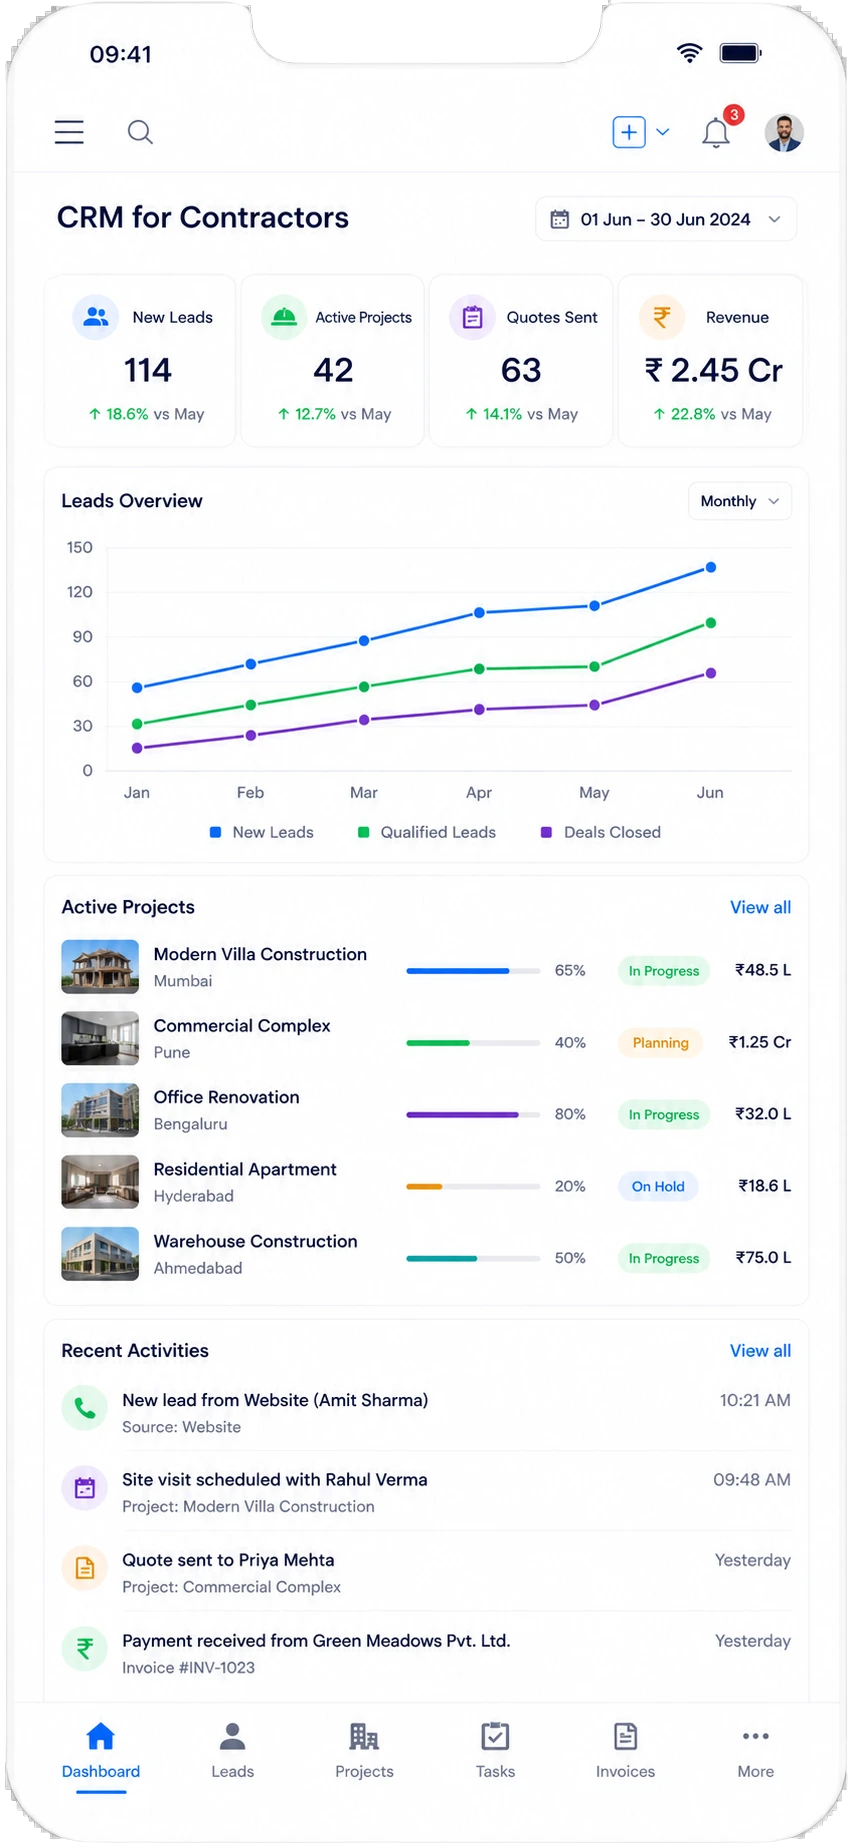The height and width of the screenshot is (1844, 853).
Task: Click the rupee icon of payment received activity
Action: tap(85, 1649)
